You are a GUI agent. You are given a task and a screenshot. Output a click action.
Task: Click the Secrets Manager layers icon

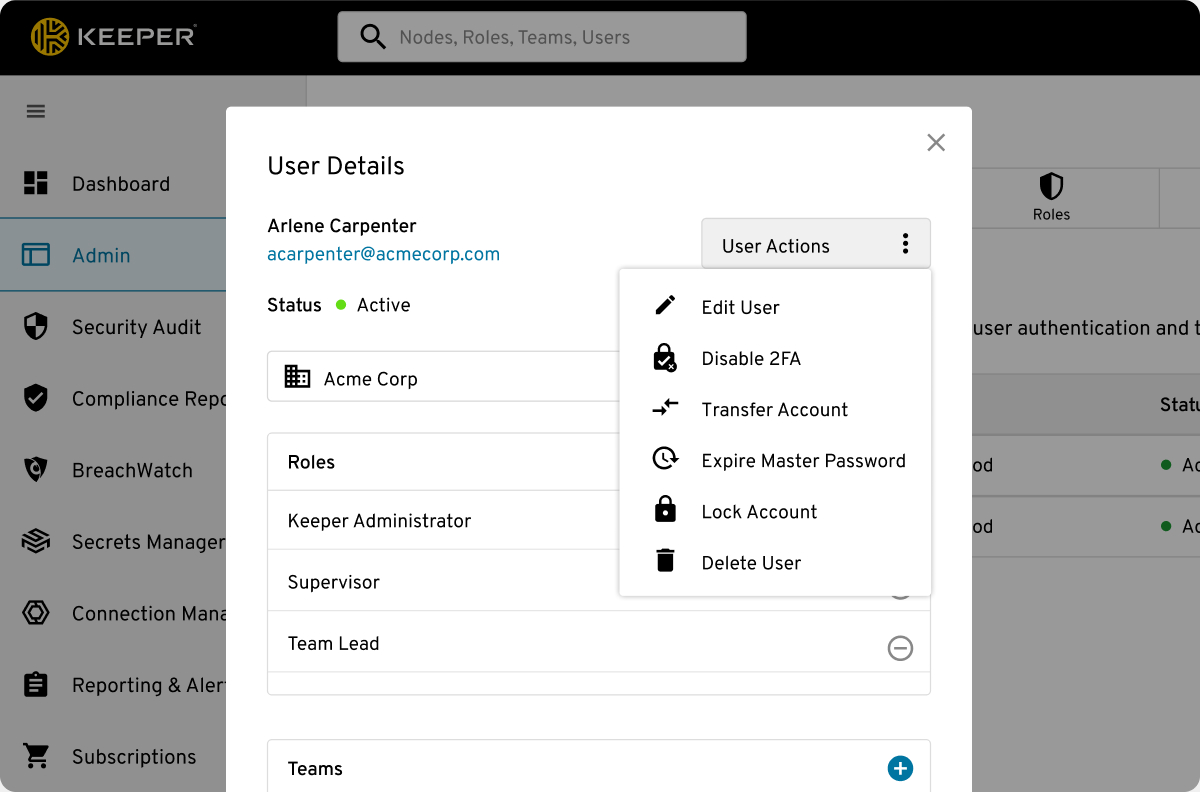point(36,542)
